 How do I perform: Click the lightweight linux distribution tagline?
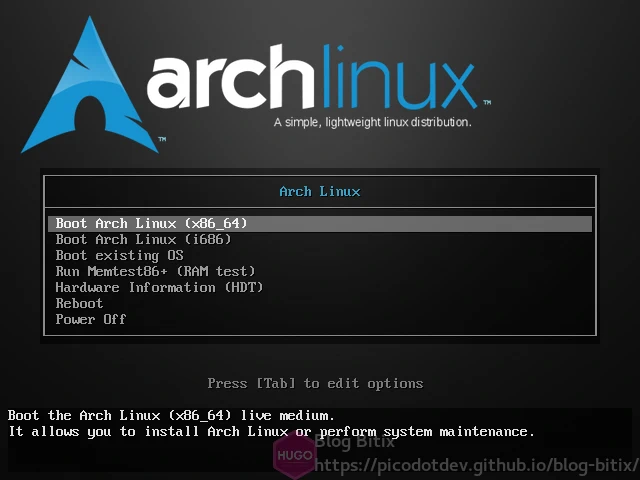tap(372, 122)
